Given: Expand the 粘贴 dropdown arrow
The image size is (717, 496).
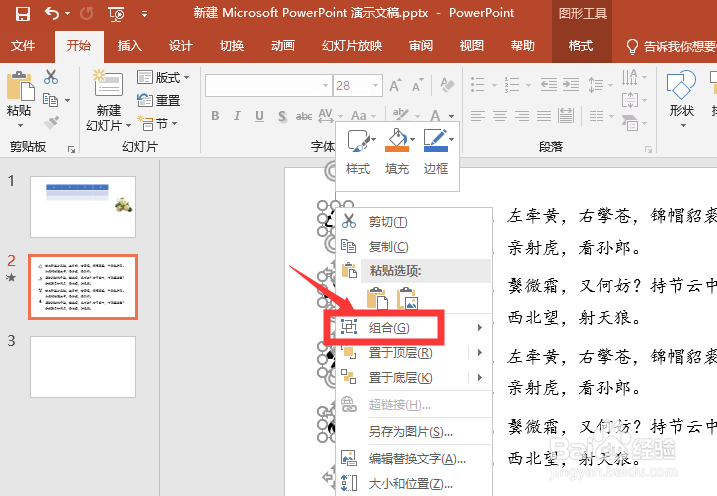Looking at the screenshot, I should [x=20, y=125].
